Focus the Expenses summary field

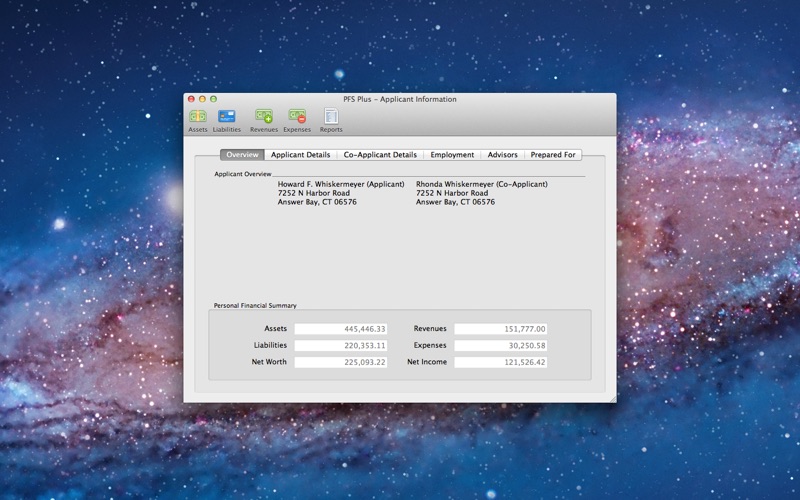coord(500,345)
